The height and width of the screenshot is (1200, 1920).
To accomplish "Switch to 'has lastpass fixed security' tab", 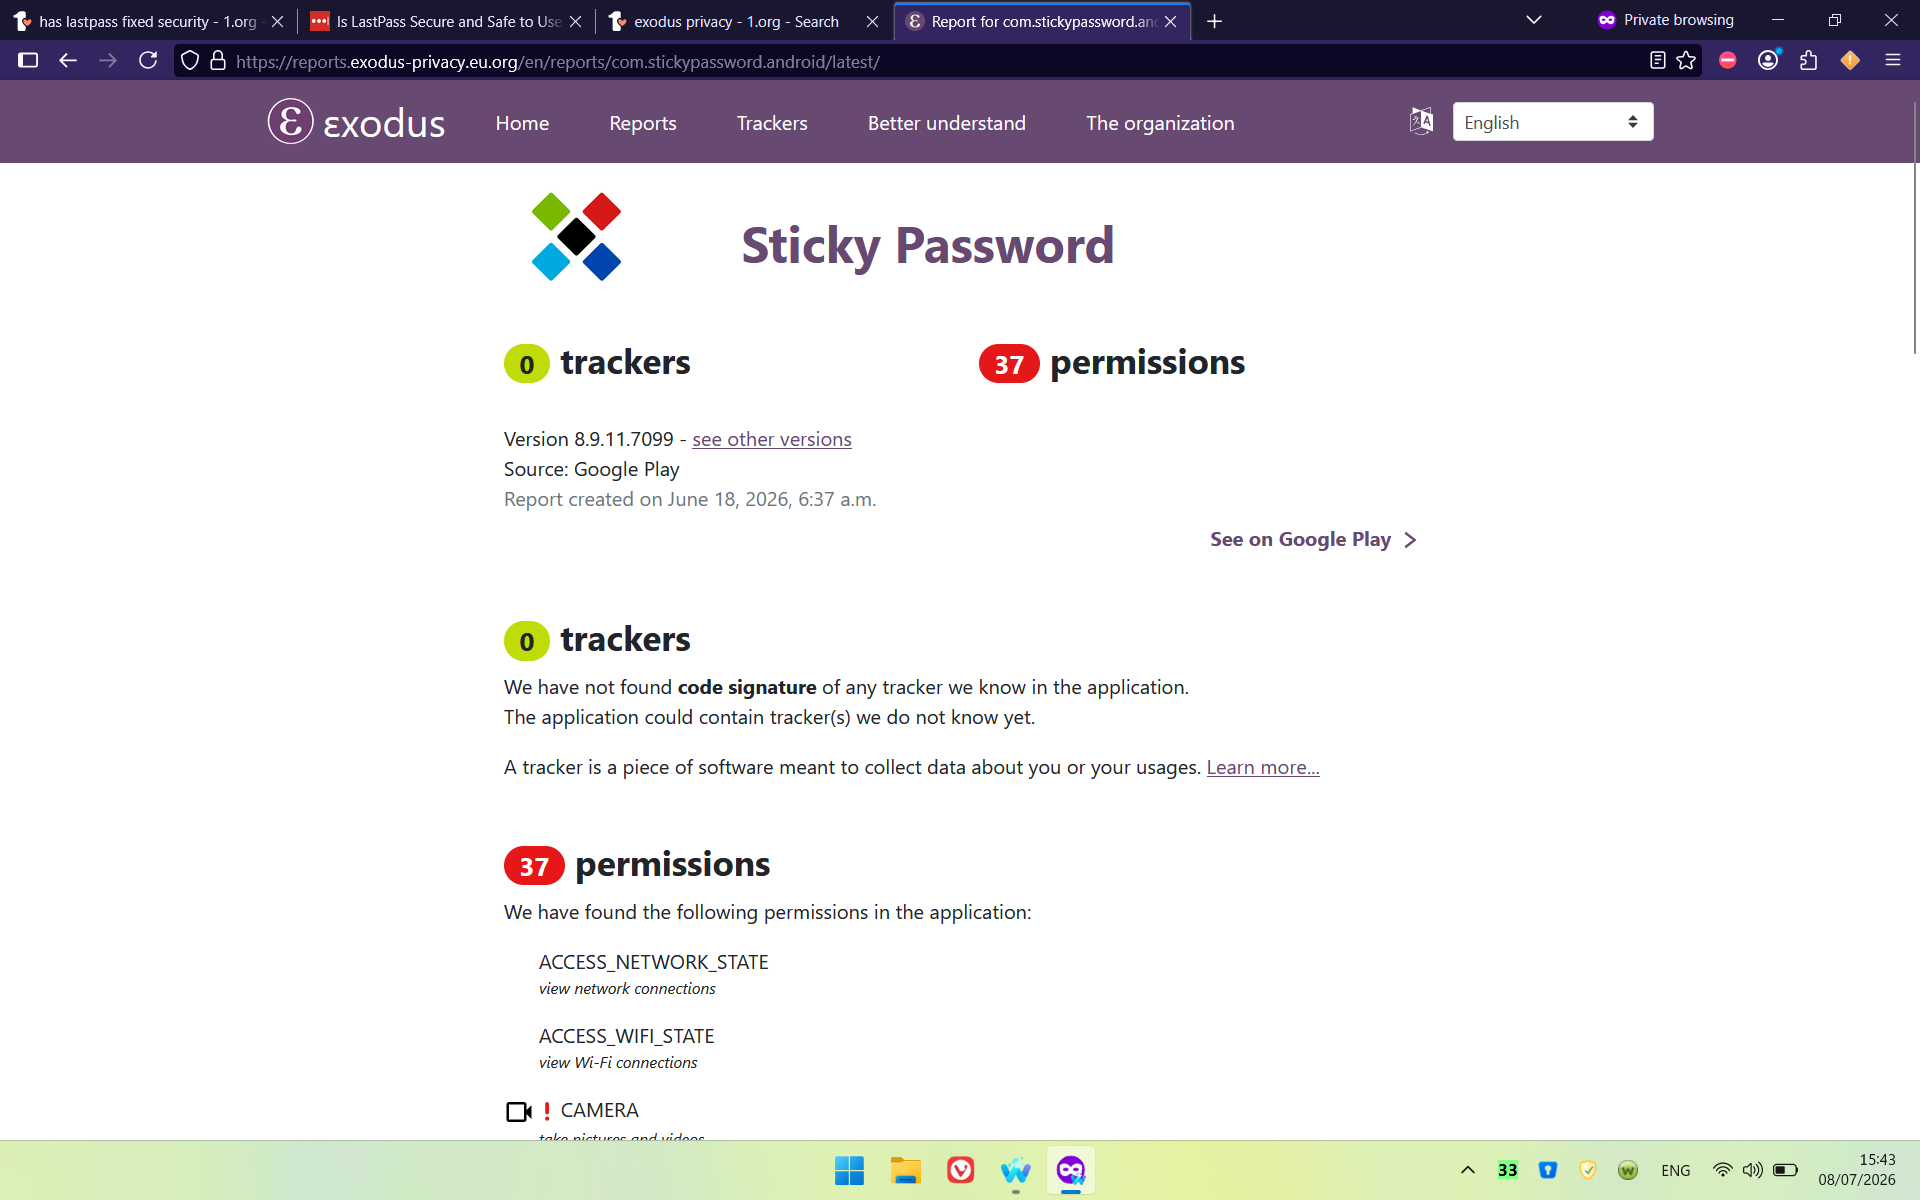I will 147,21.
